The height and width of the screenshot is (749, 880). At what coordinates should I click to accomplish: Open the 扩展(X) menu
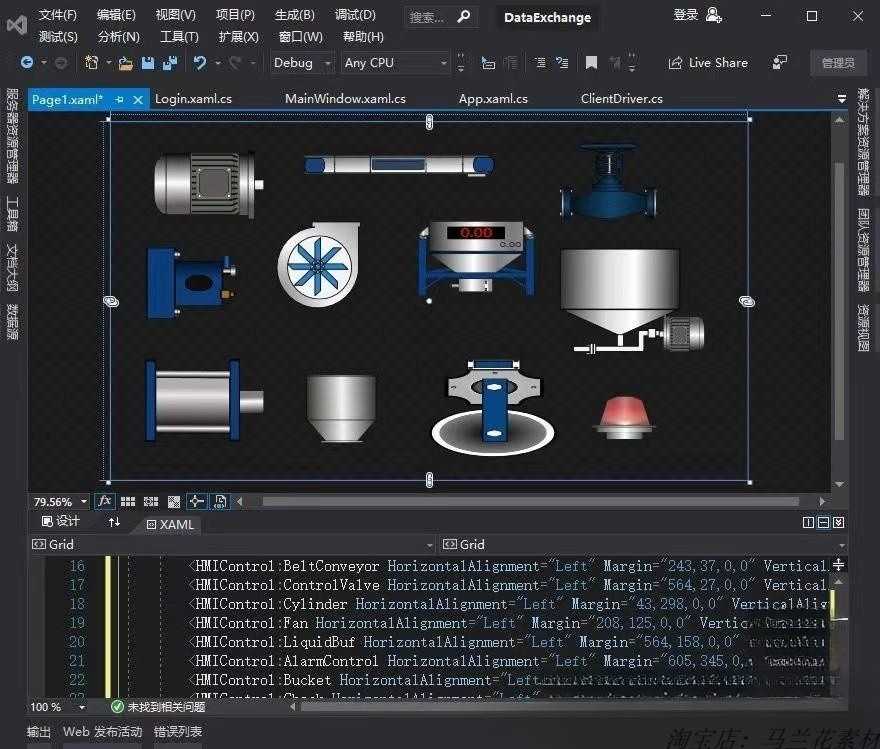click(239, 37)
